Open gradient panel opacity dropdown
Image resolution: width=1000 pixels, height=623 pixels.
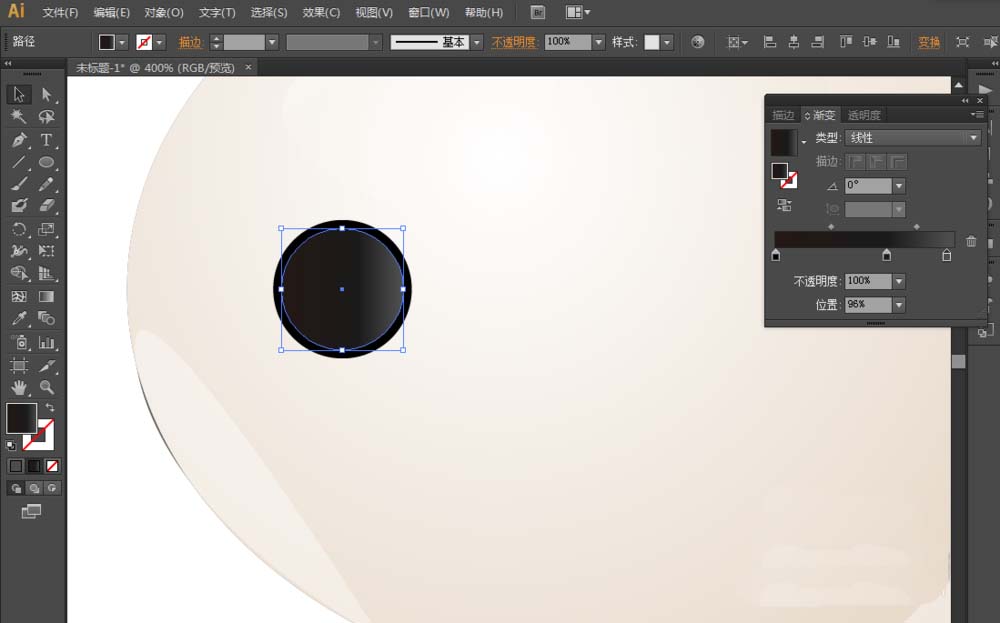point(899,281)
